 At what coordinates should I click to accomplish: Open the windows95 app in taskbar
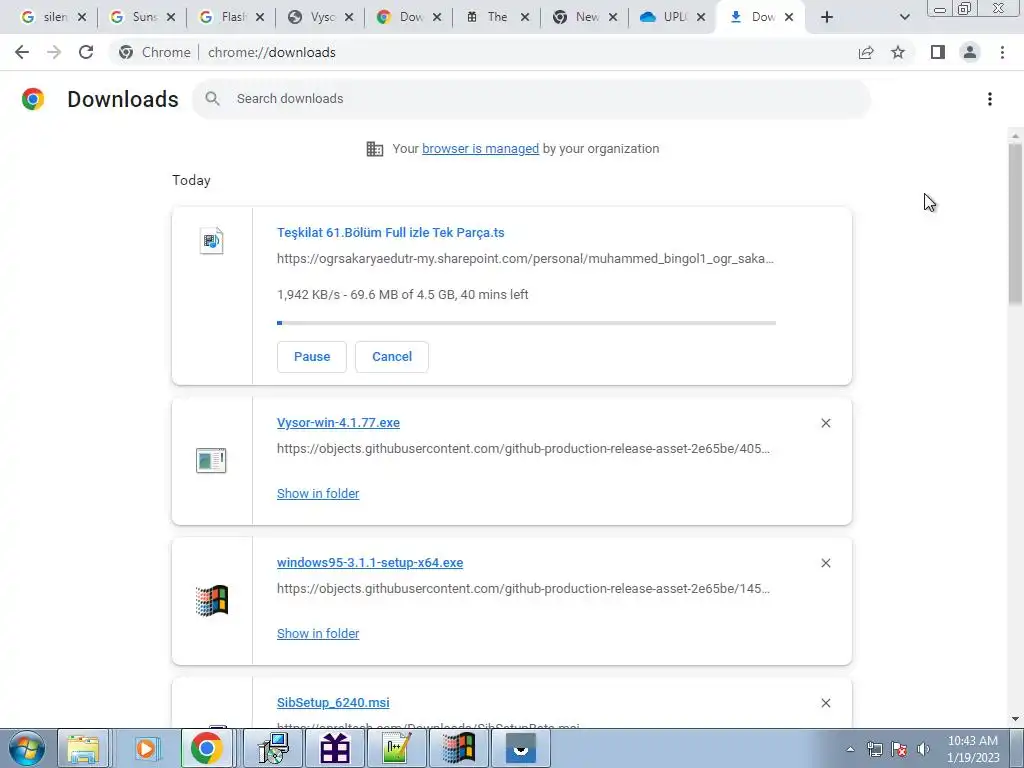[x=458, y=748]
